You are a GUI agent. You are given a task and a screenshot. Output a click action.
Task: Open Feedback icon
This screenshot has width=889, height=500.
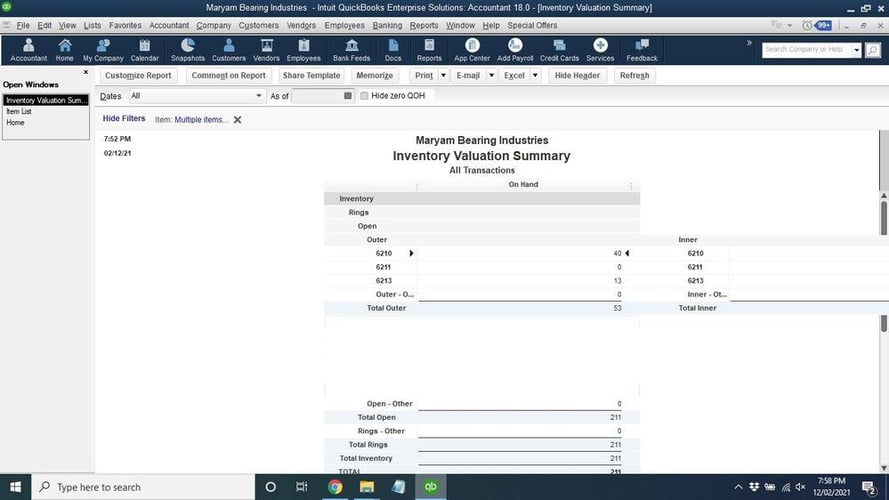(642, 50)
